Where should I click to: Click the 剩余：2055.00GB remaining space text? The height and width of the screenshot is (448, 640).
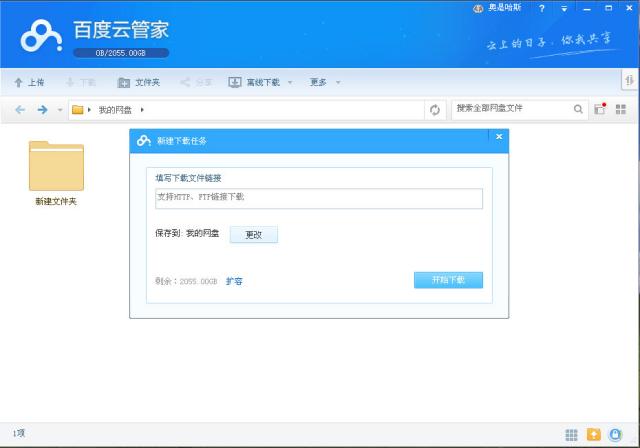tap(186, 281)
